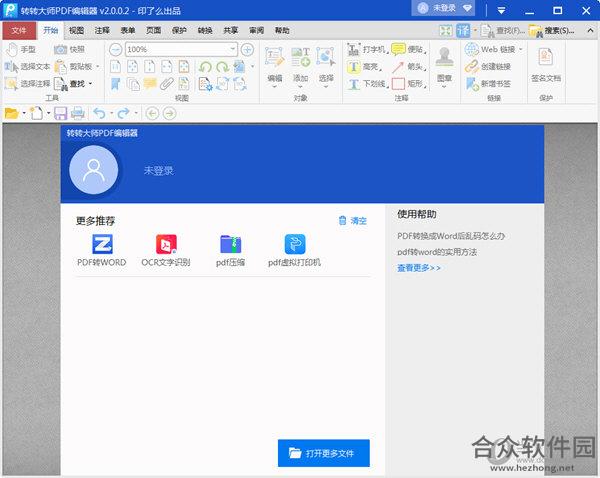Screen dimensions: 600x478
Task: Rotate view counterclockwise with left green arrow
Action: (205, 67)
